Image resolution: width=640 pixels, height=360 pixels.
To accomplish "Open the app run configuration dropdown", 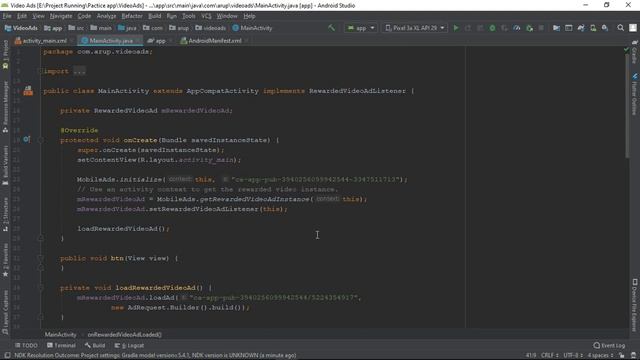I will pyautogui.click(x=361, y=28).
